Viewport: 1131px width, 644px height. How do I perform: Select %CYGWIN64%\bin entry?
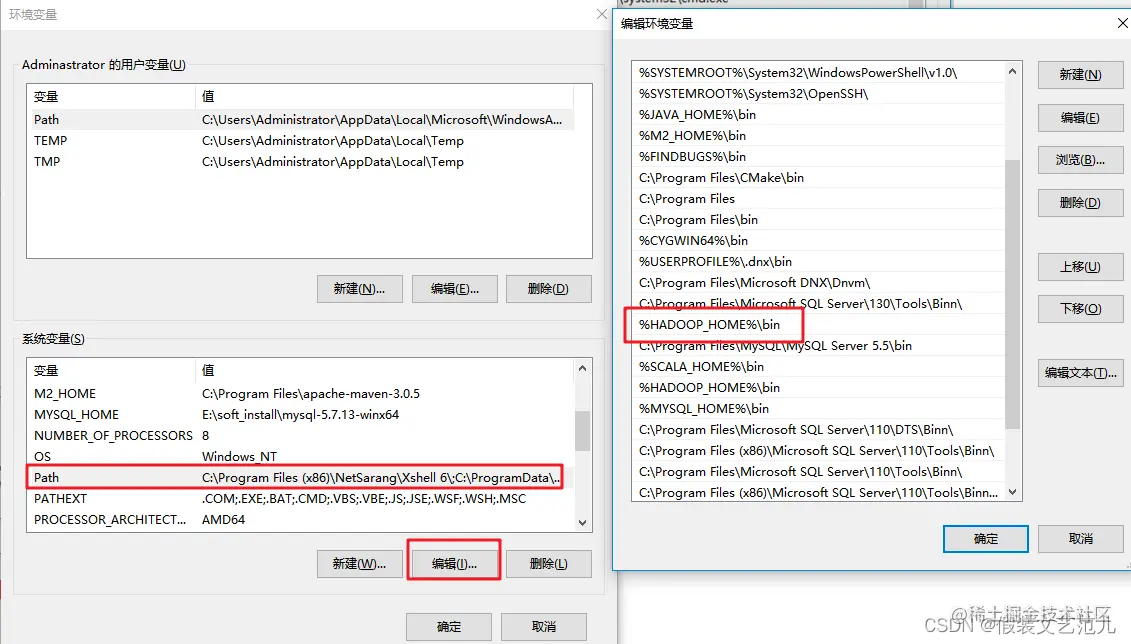(818, 240)
